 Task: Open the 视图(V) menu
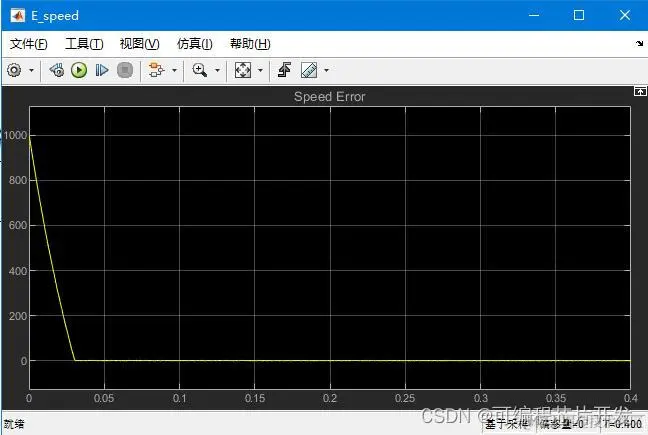click(x=140, y=44)
